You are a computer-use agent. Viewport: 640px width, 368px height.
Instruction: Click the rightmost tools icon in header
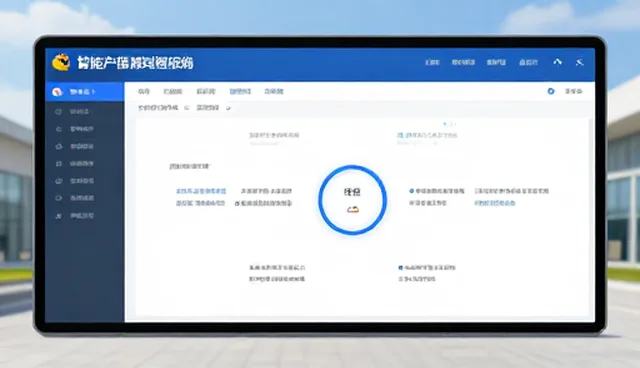580,62
